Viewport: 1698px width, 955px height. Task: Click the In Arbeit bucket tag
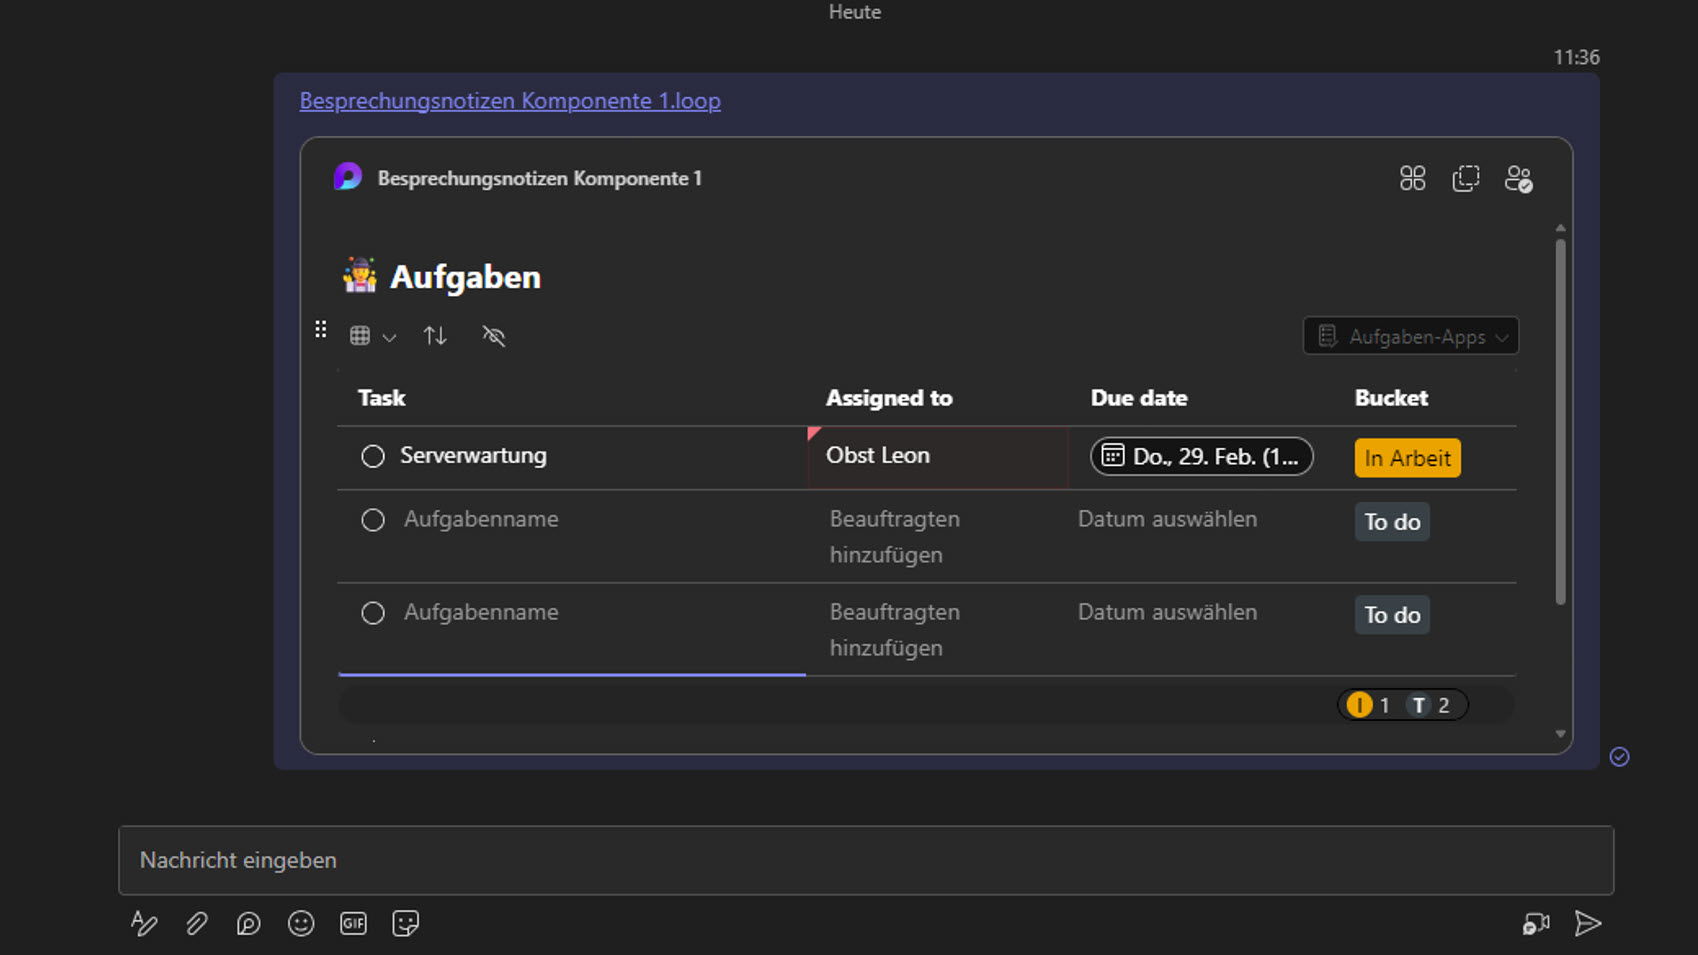[x=1407, y=458]
